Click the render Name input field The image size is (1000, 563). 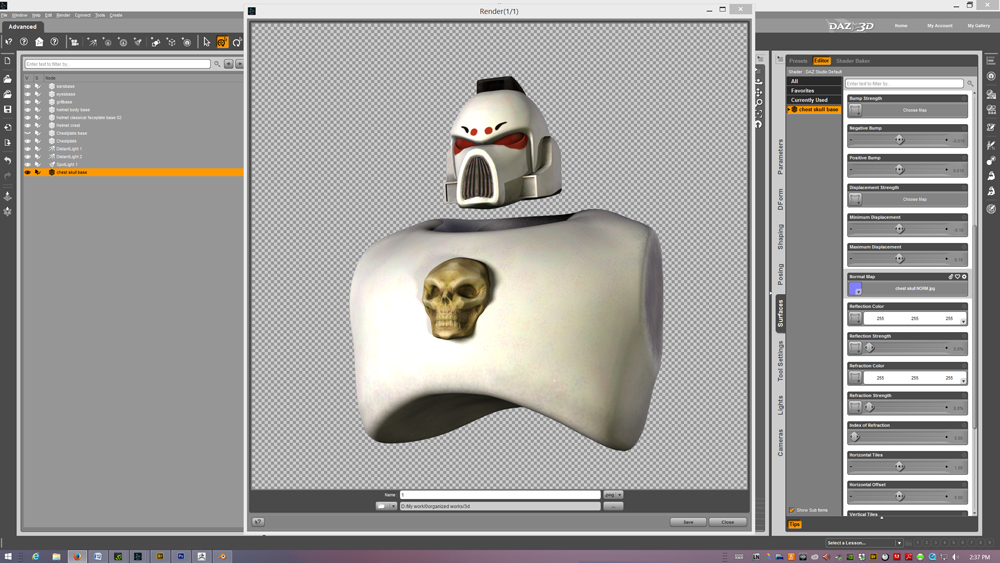click(x=500, y=495)
